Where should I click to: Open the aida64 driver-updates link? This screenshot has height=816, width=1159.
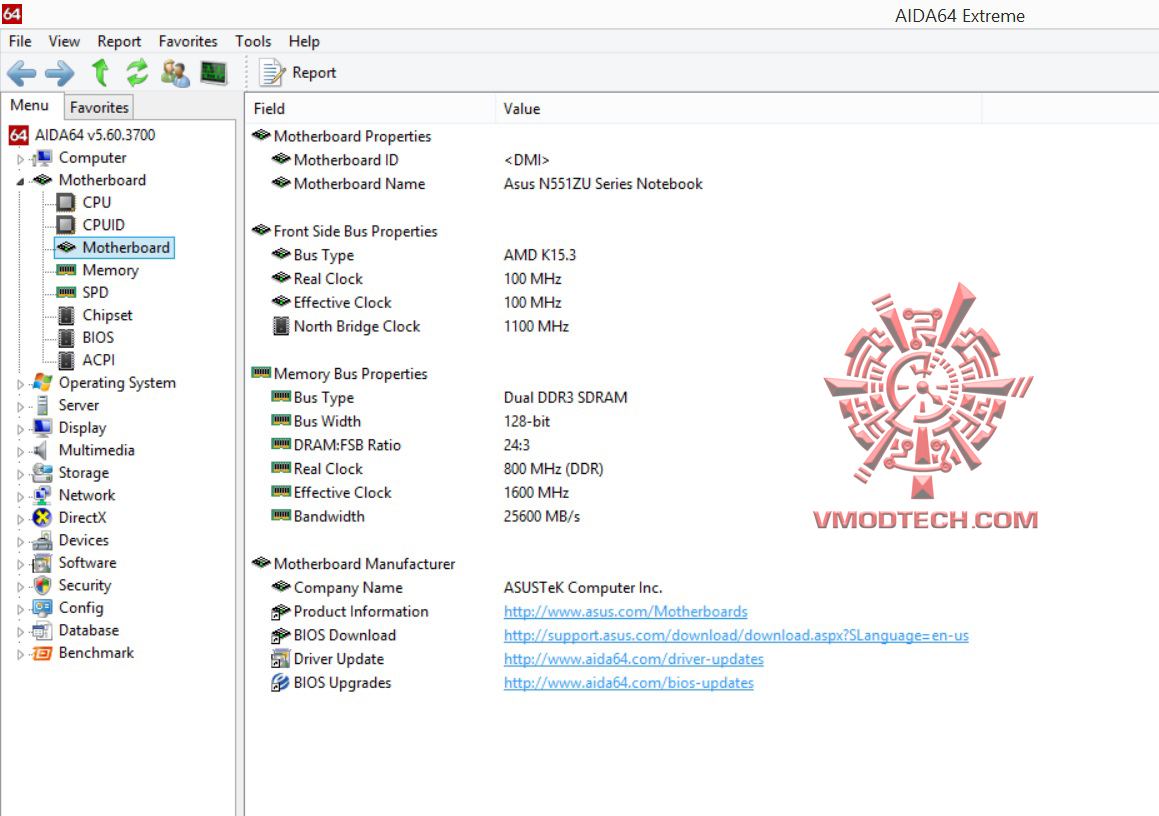[633, 659]
